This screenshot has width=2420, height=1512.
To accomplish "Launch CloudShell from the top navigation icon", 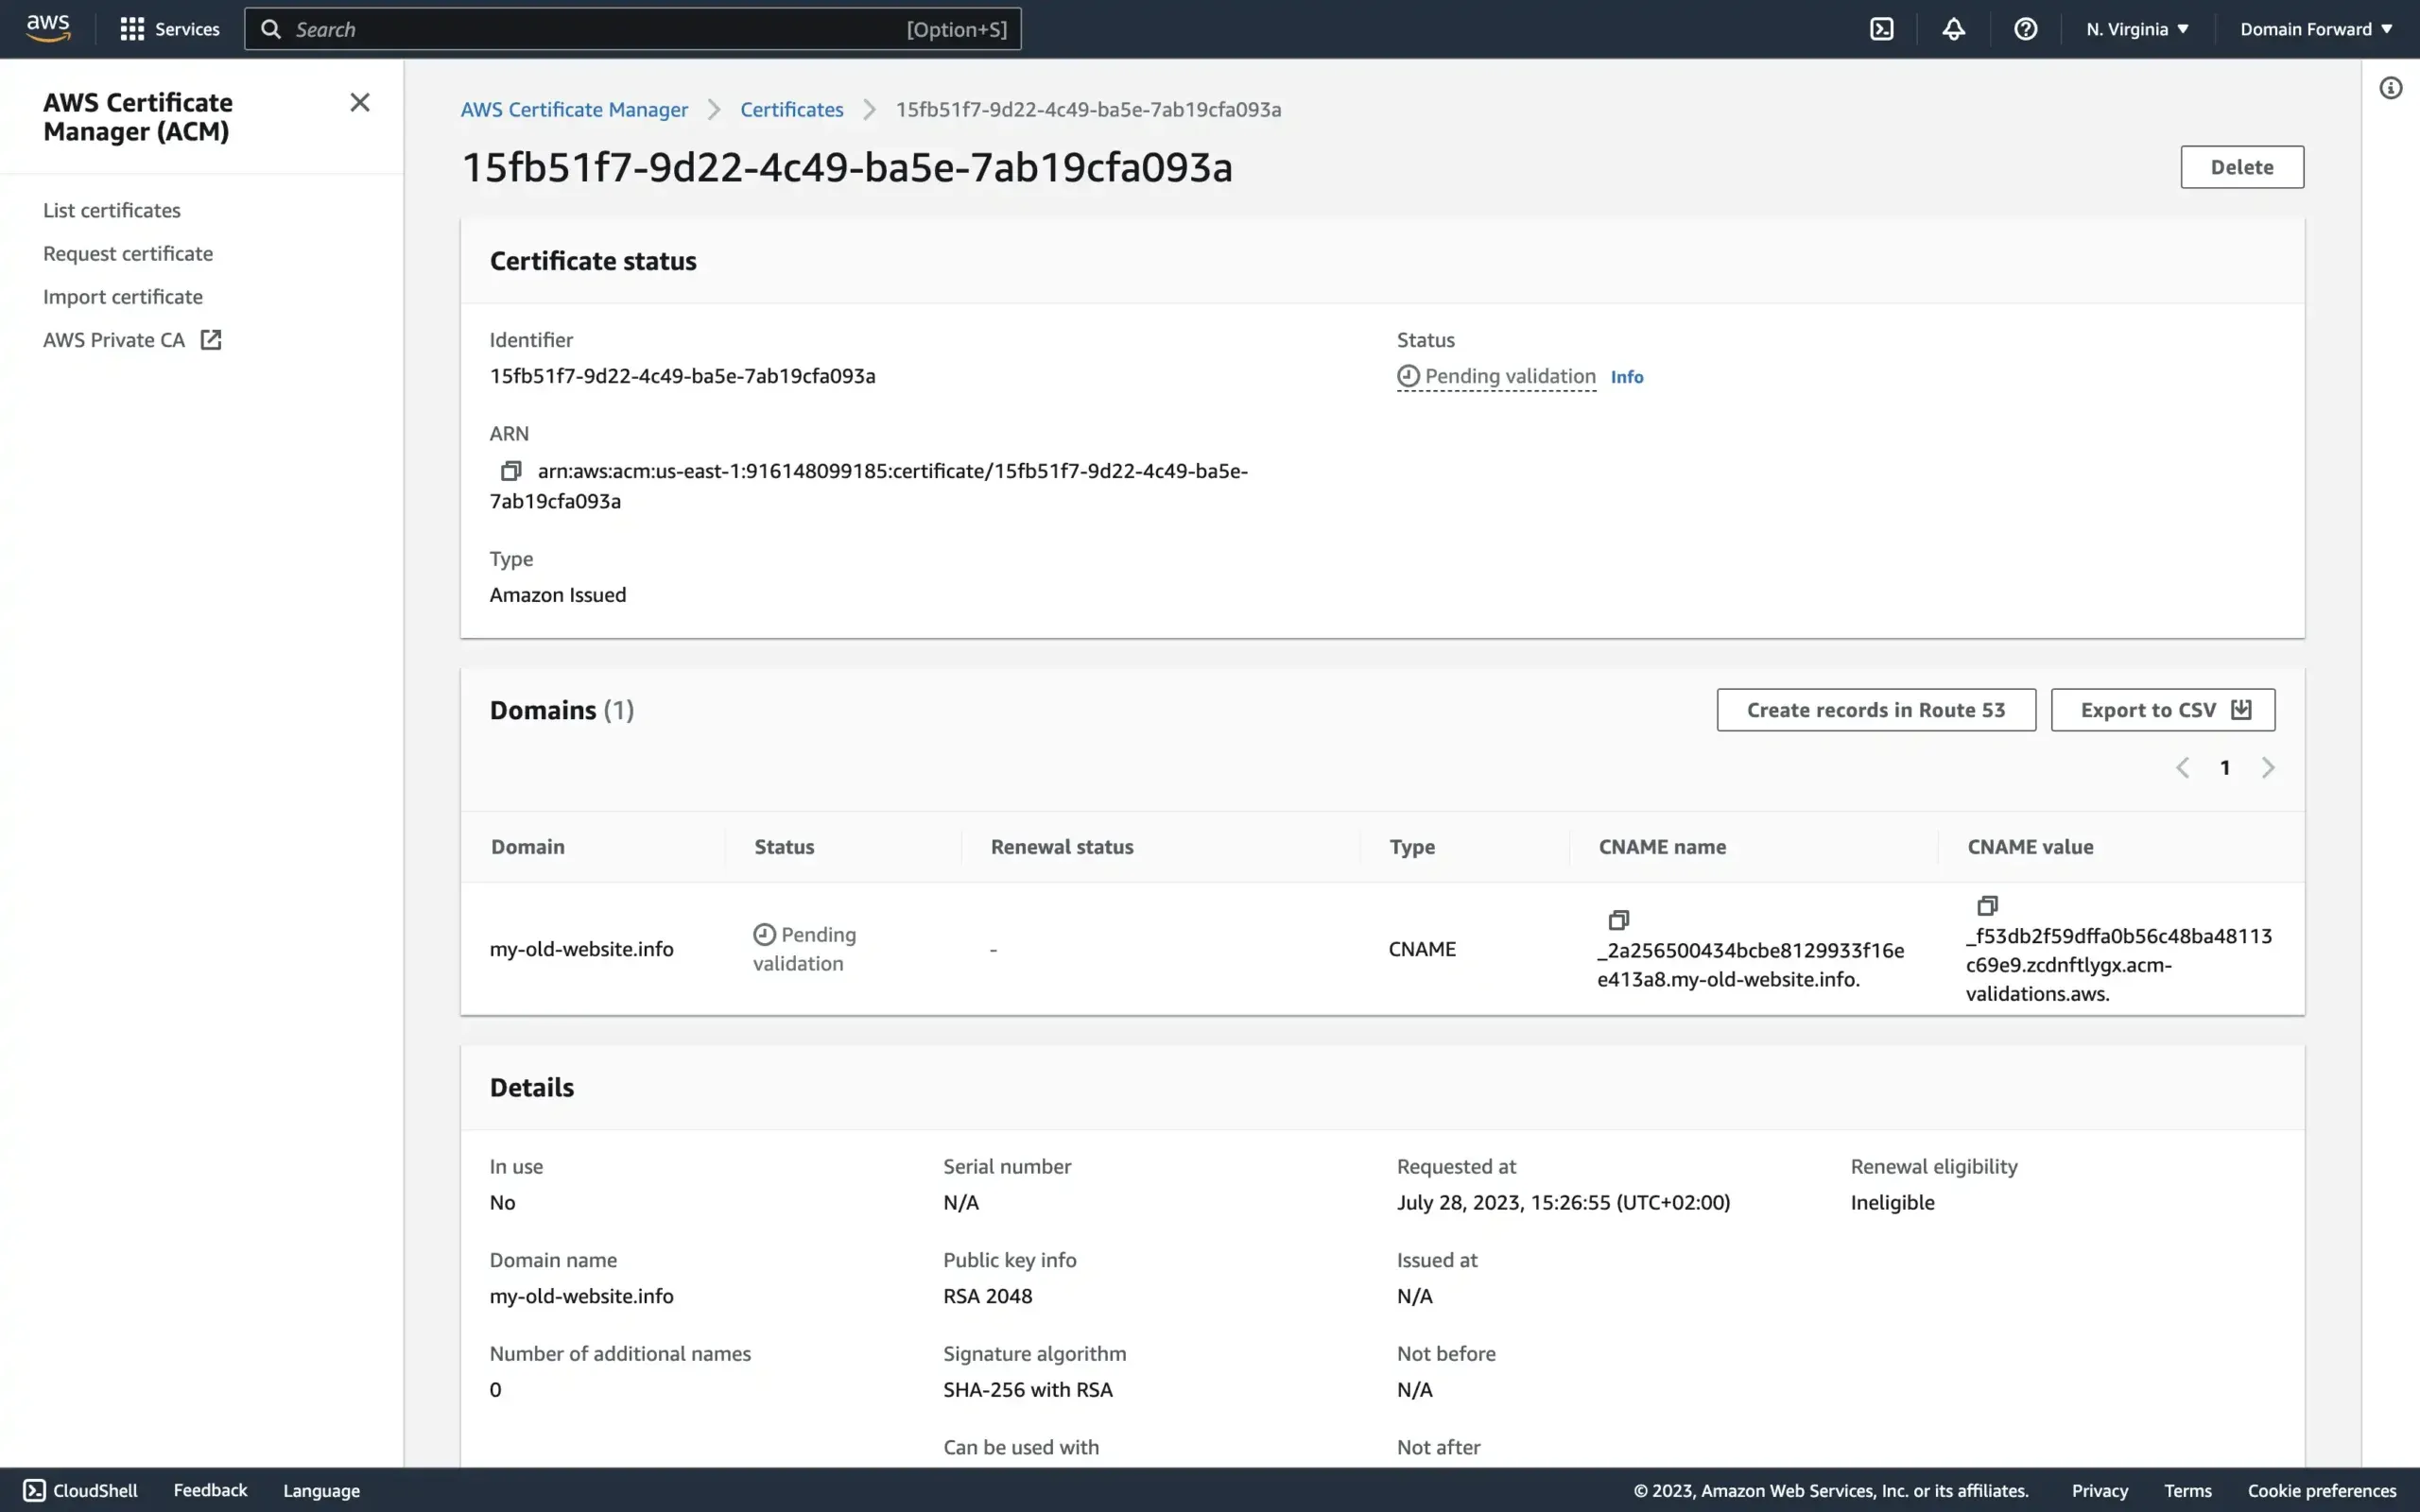I will (x=1881, y=28).
